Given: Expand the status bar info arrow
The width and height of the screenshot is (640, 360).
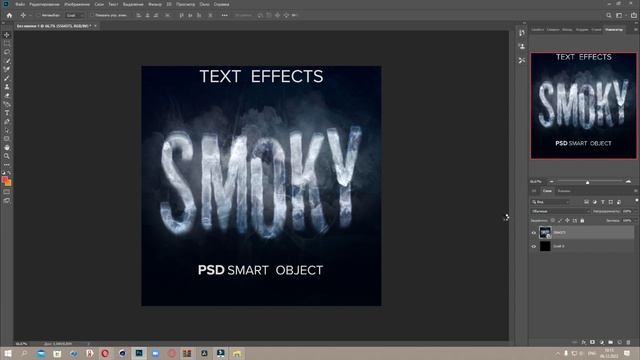Looking at the screenshot, I should (x=89, y=344).
